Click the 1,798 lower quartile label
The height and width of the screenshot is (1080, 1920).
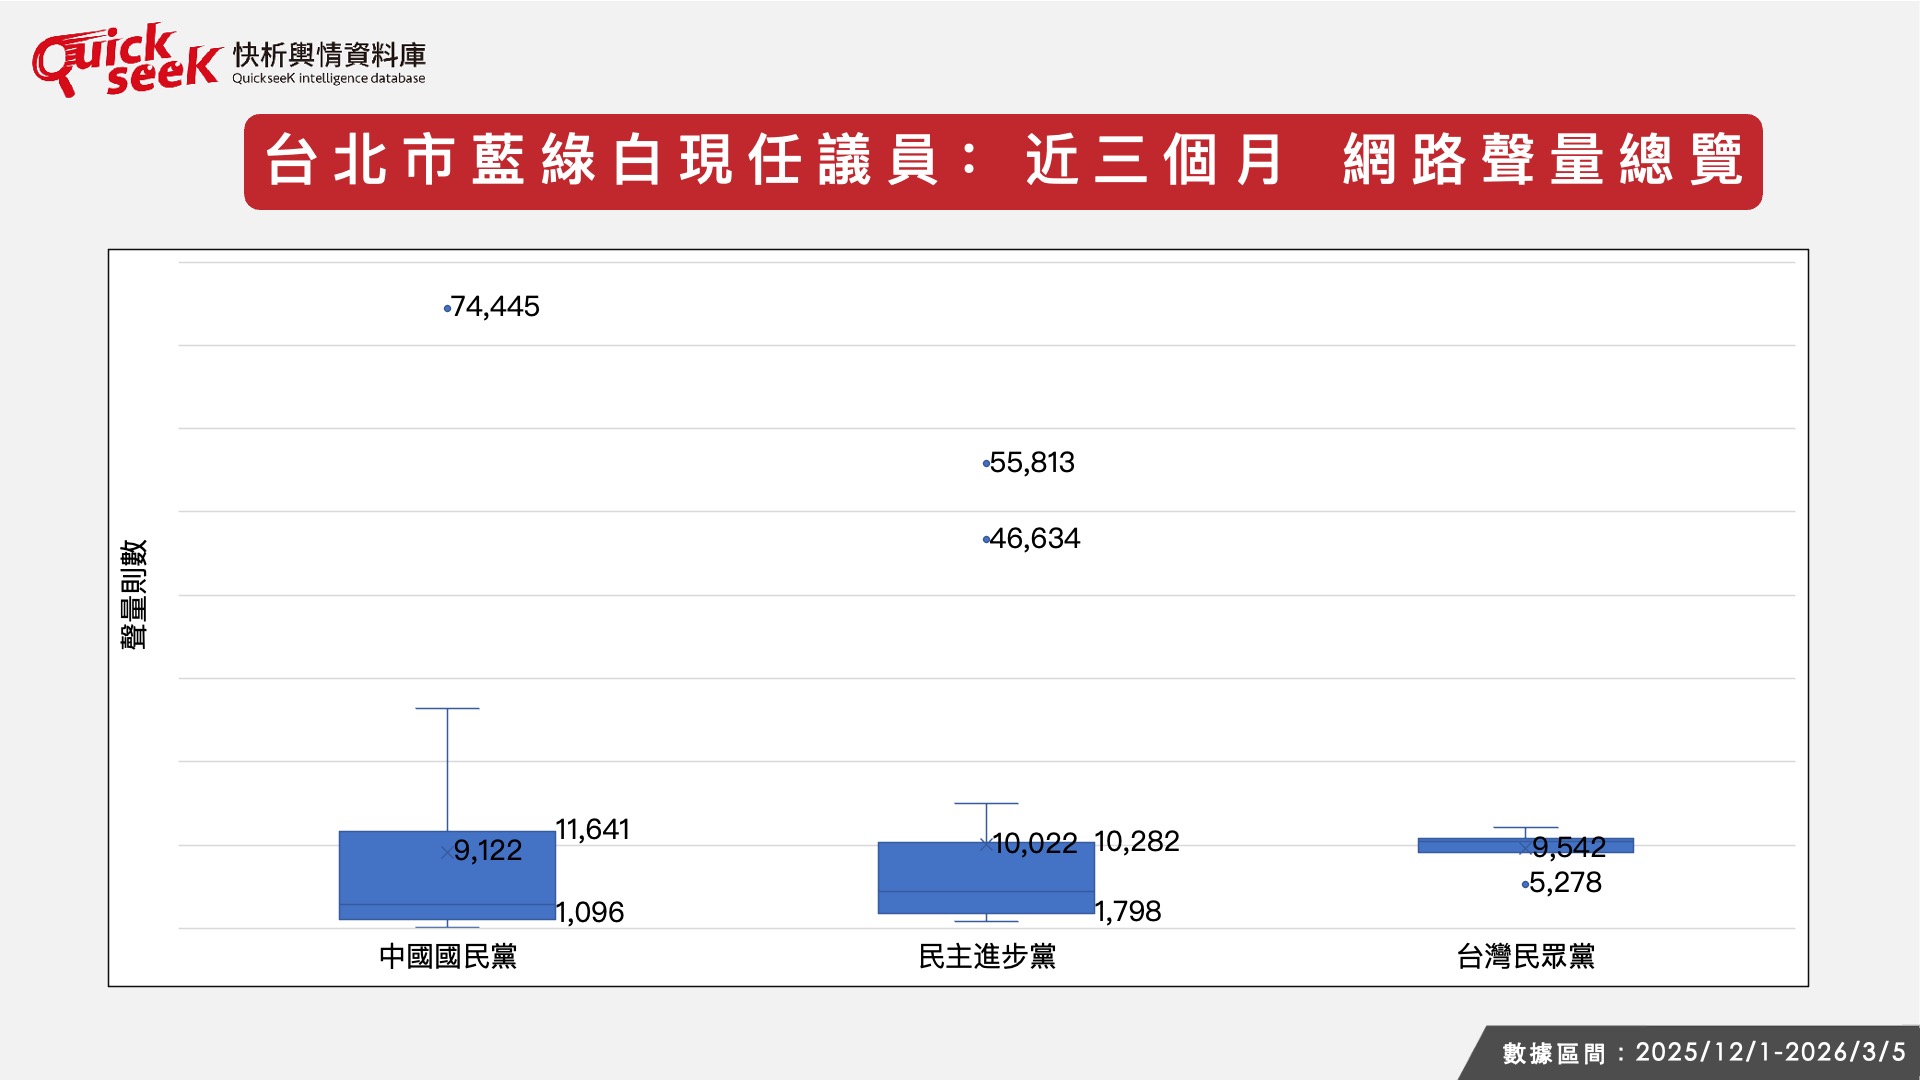coord(1128,911)
